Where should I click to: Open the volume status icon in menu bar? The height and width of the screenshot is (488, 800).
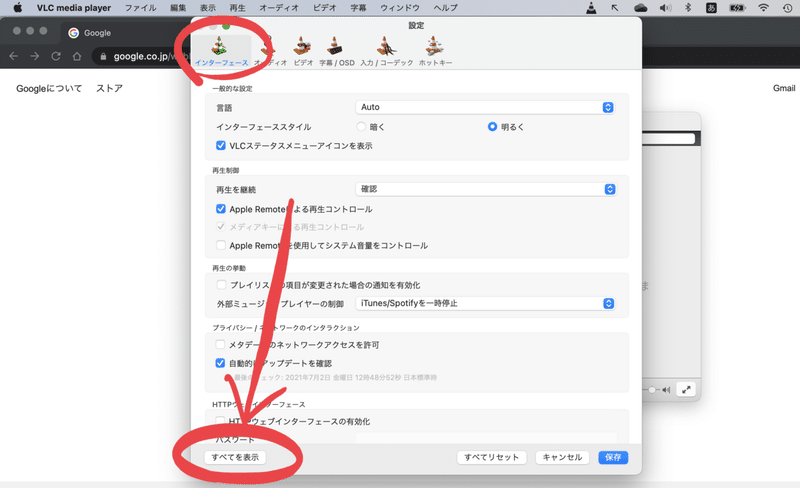pyautogui.click(x=665, y=8)
